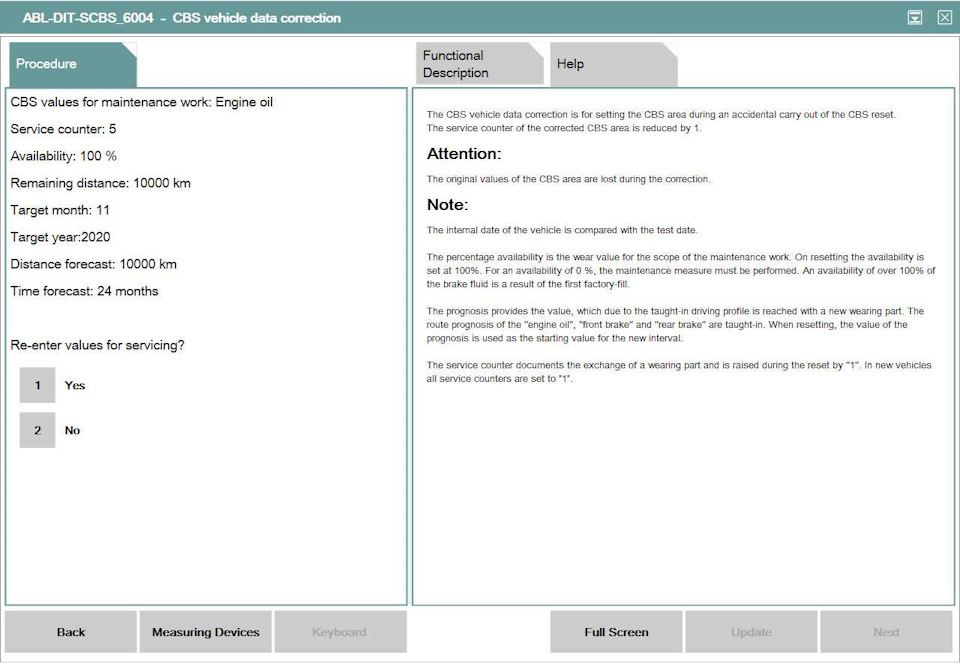Click the 'Target month: 11' line

coord(60,210)
